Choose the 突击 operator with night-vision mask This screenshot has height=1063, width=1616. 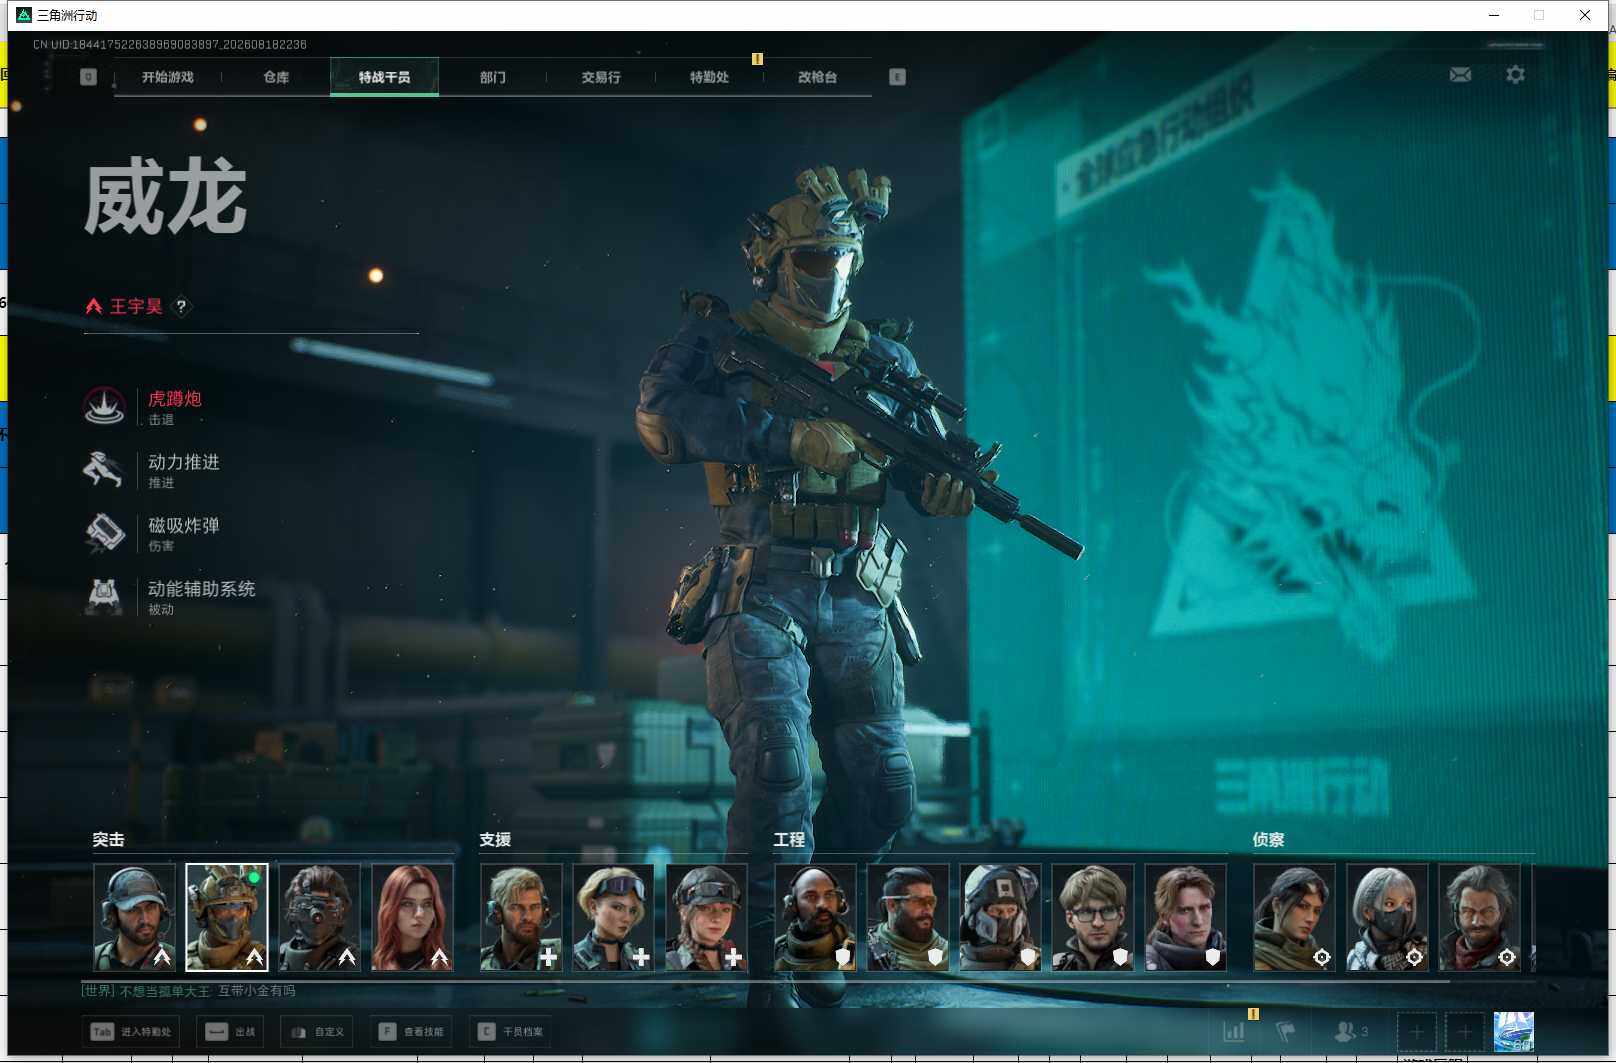[319, 917]
